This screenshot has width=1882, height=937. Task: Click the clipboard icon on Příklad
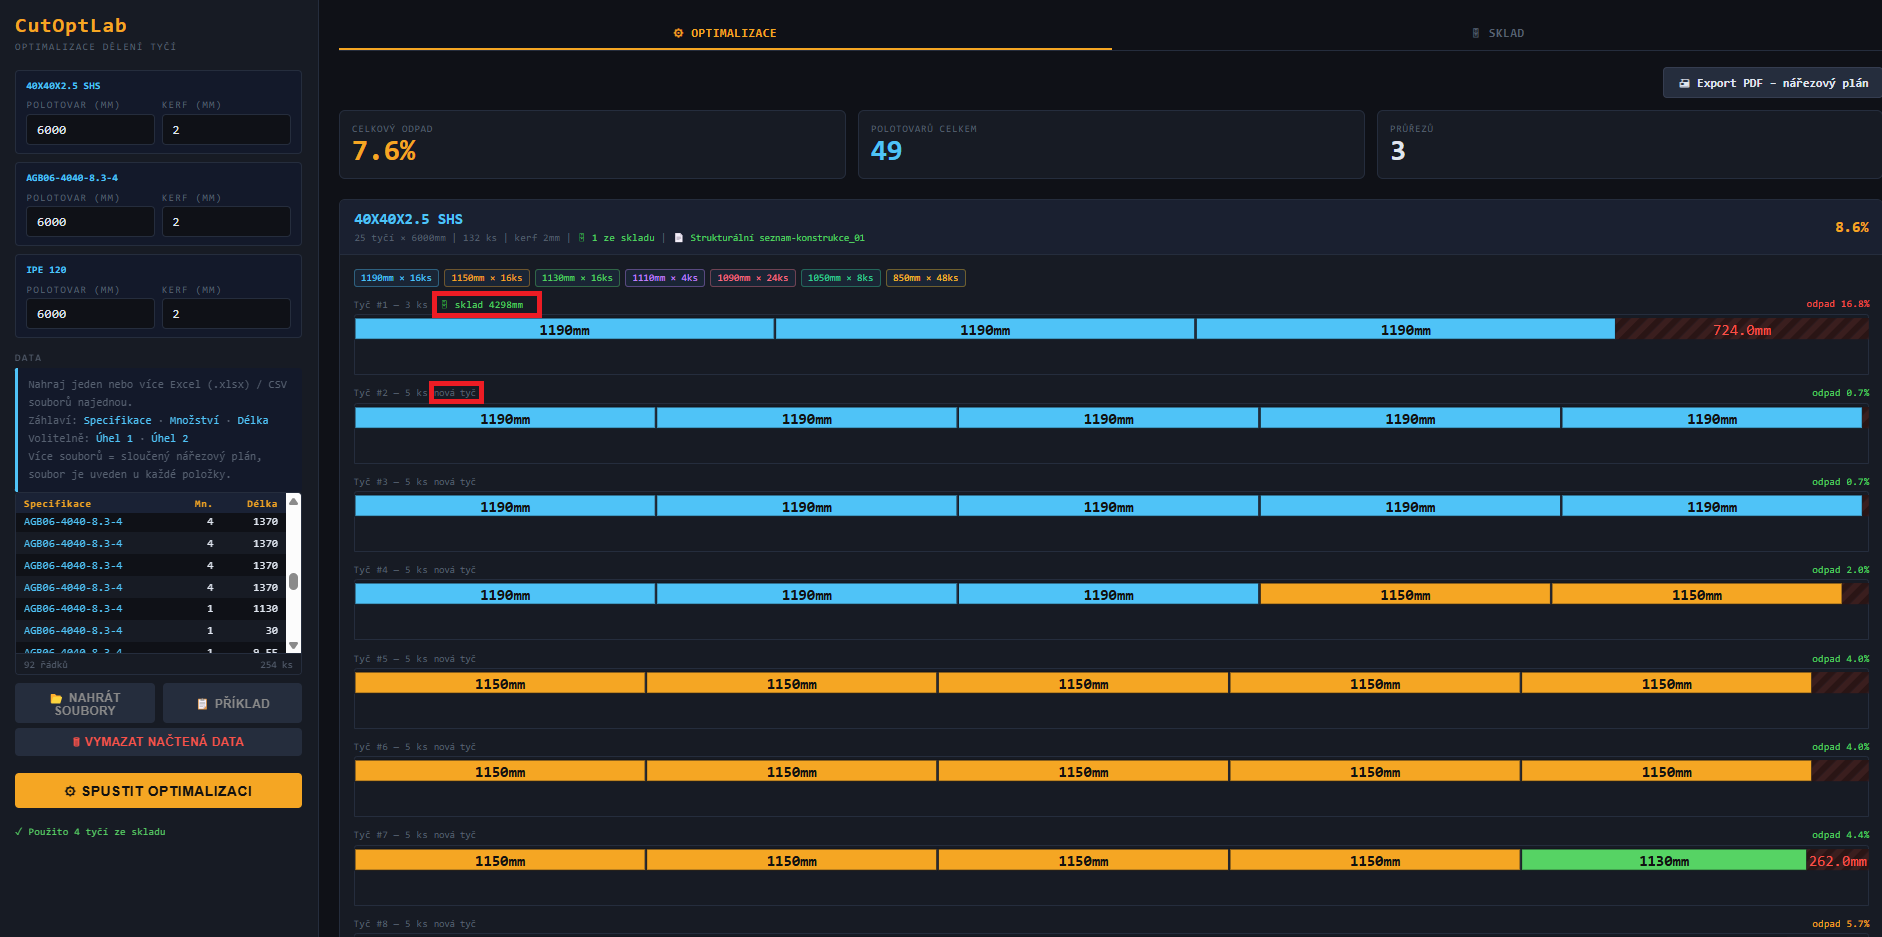pyautogui.click(x=202, y=704)
